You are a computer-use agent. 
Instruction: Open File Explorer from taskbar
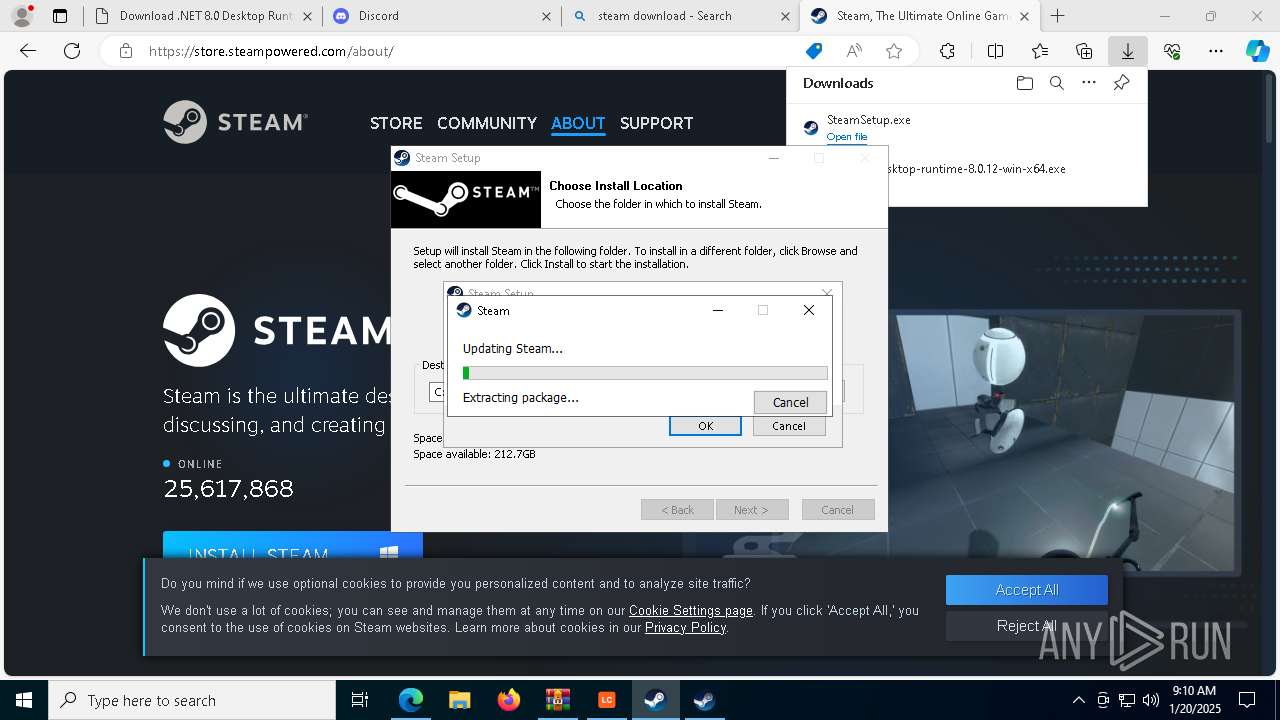(459, 700)
